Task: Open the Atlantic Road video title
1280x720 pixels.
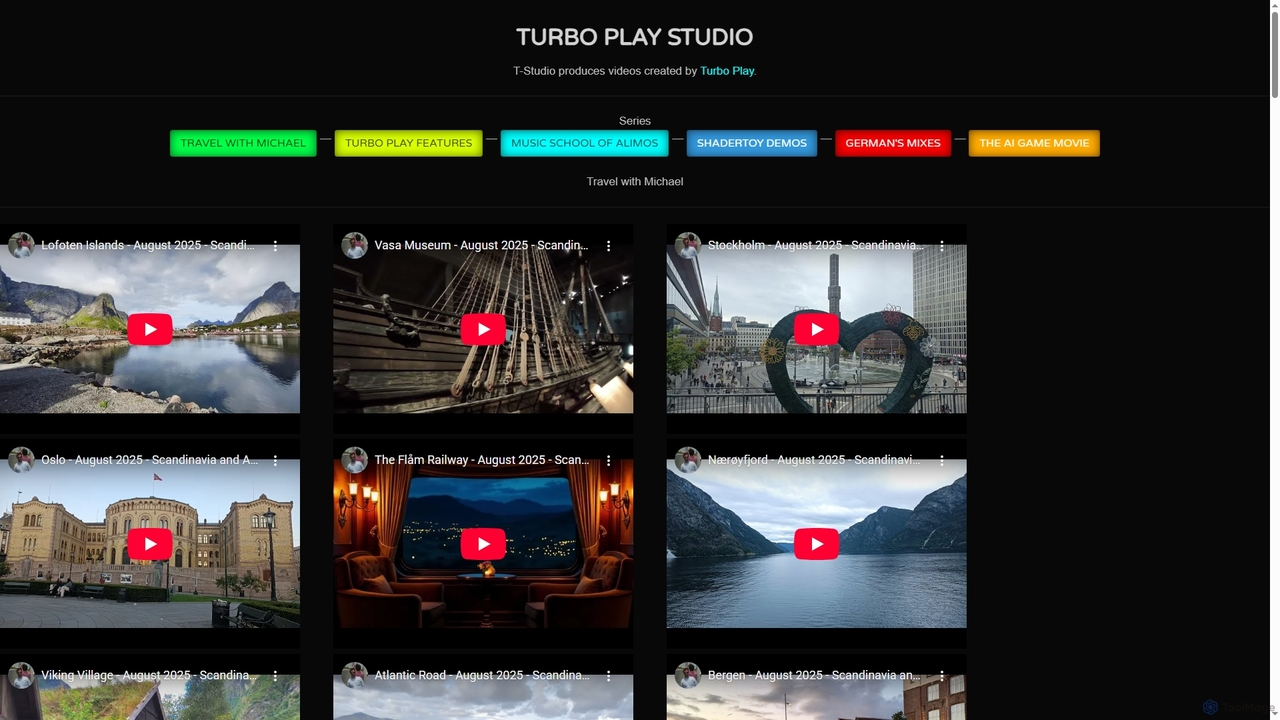Action: (x=481, y=675)
